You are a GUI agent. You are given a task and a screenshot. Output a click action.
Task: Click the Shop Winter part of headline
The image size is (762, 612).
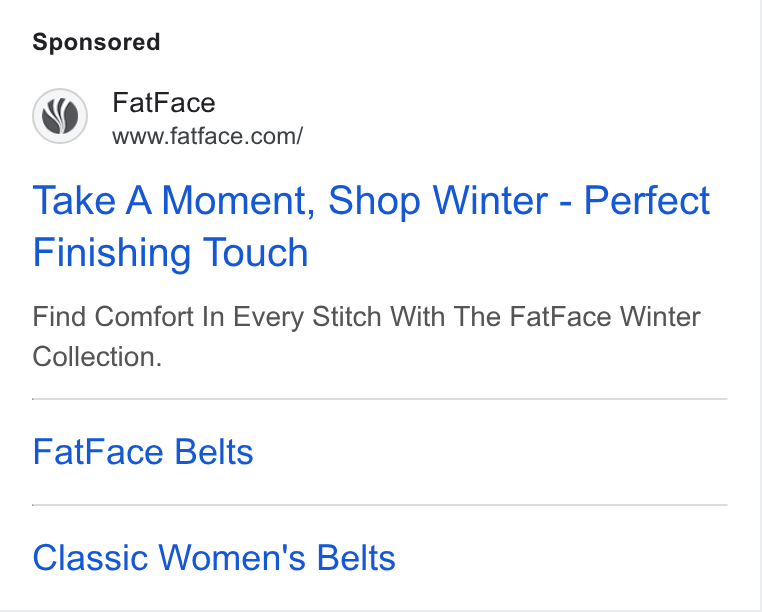tap(438, 200)
